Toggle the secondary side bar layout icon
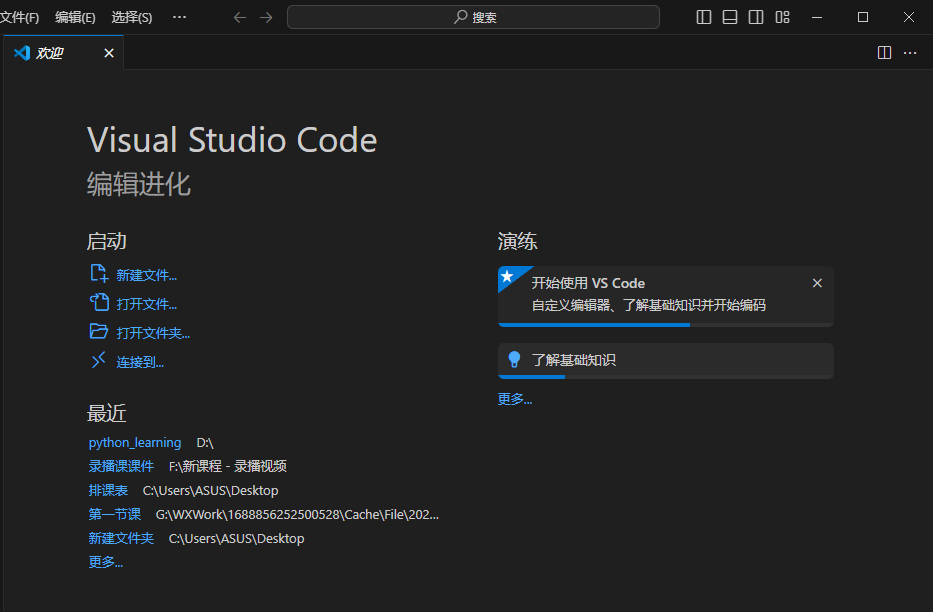 [756, 17]
